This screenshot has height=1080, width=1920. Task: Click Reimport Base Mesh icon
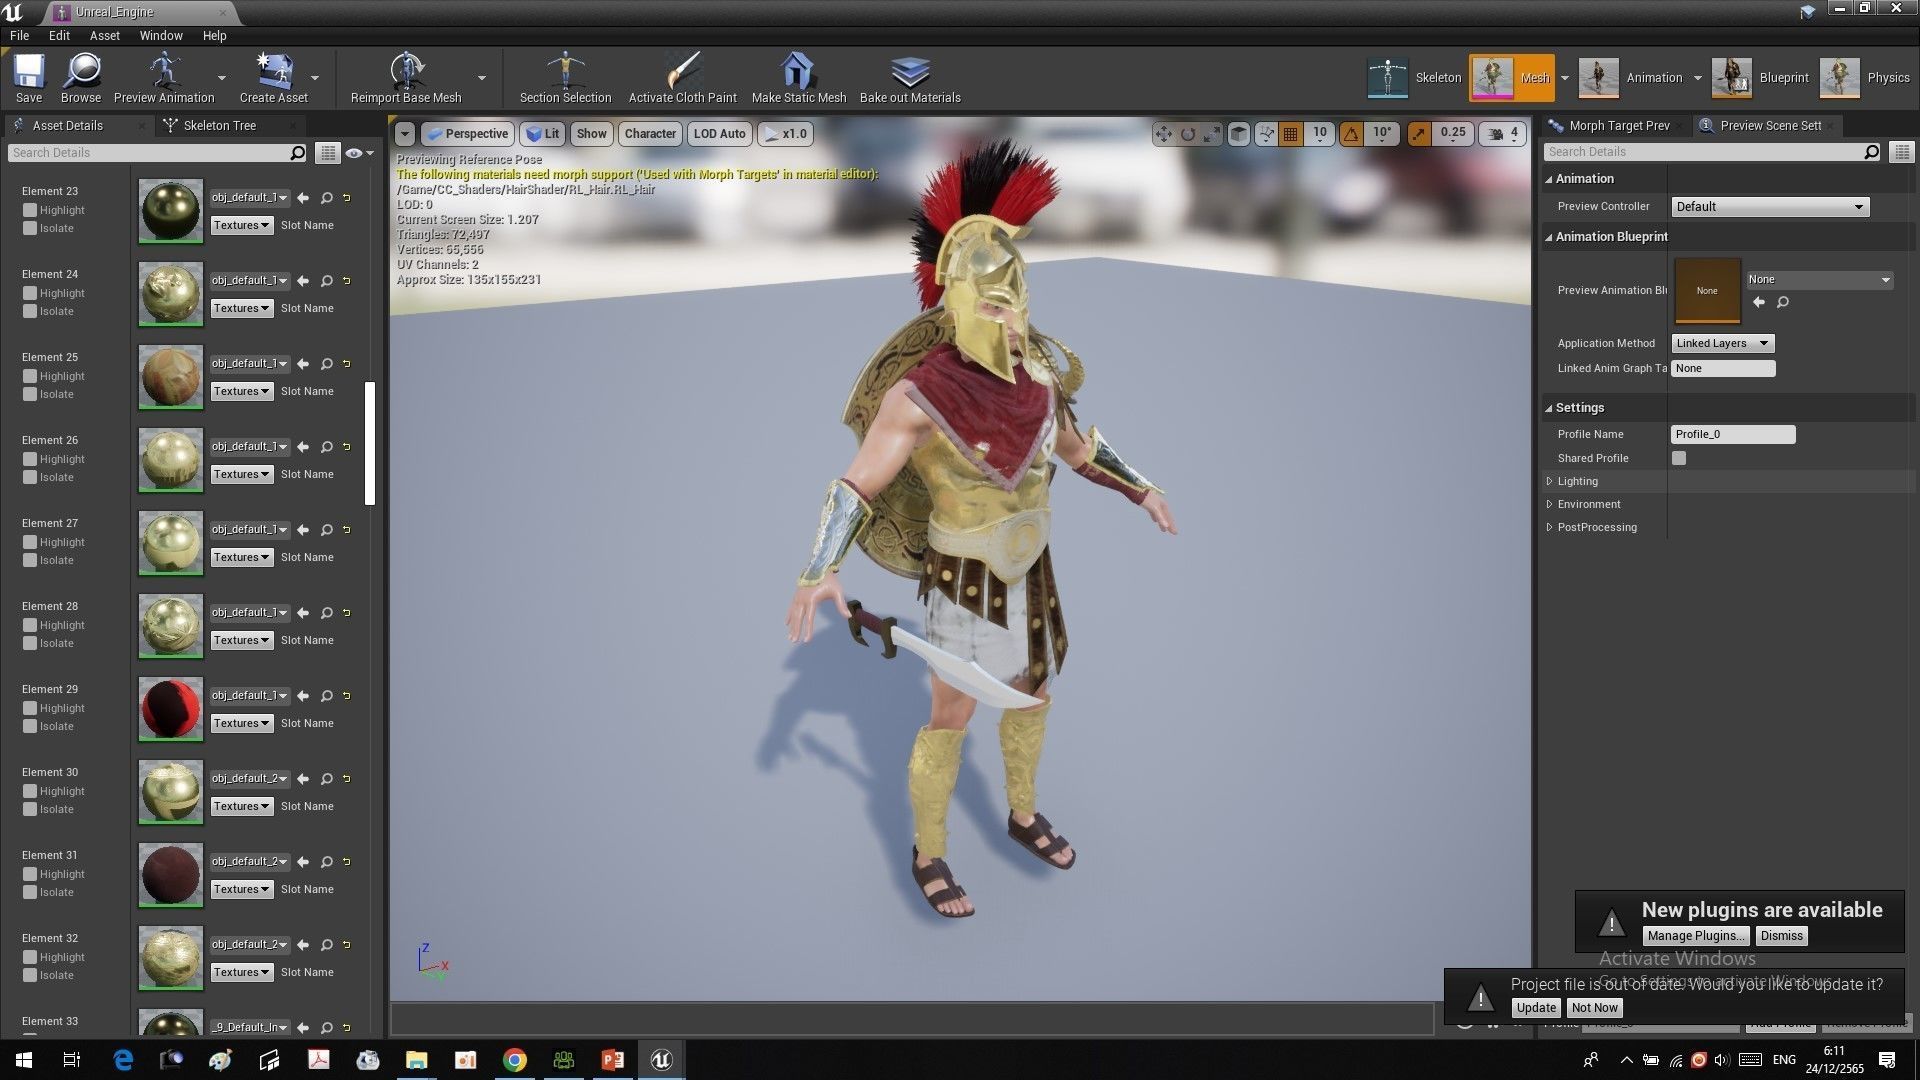coord(406,77)
